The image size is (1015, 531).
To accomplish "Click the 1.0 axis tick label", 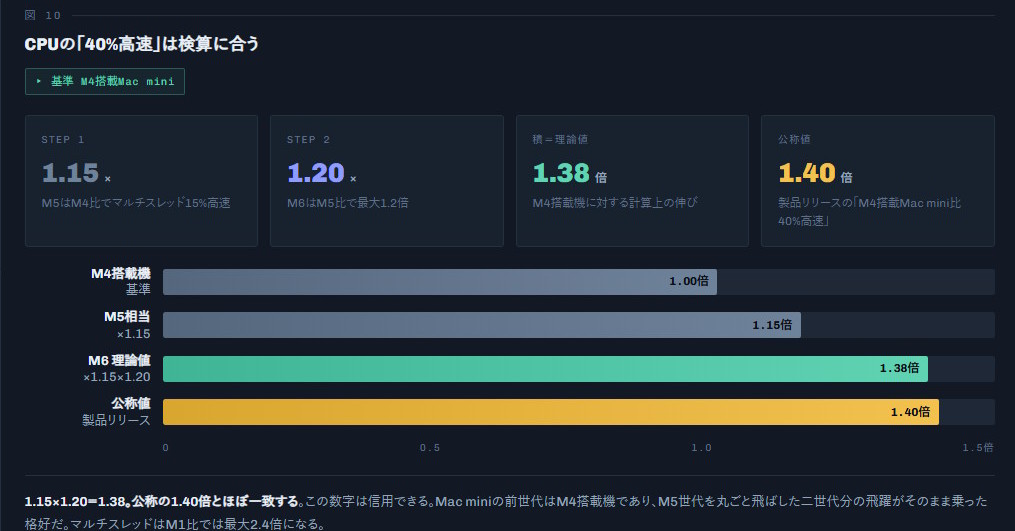I will click(701, 447).
